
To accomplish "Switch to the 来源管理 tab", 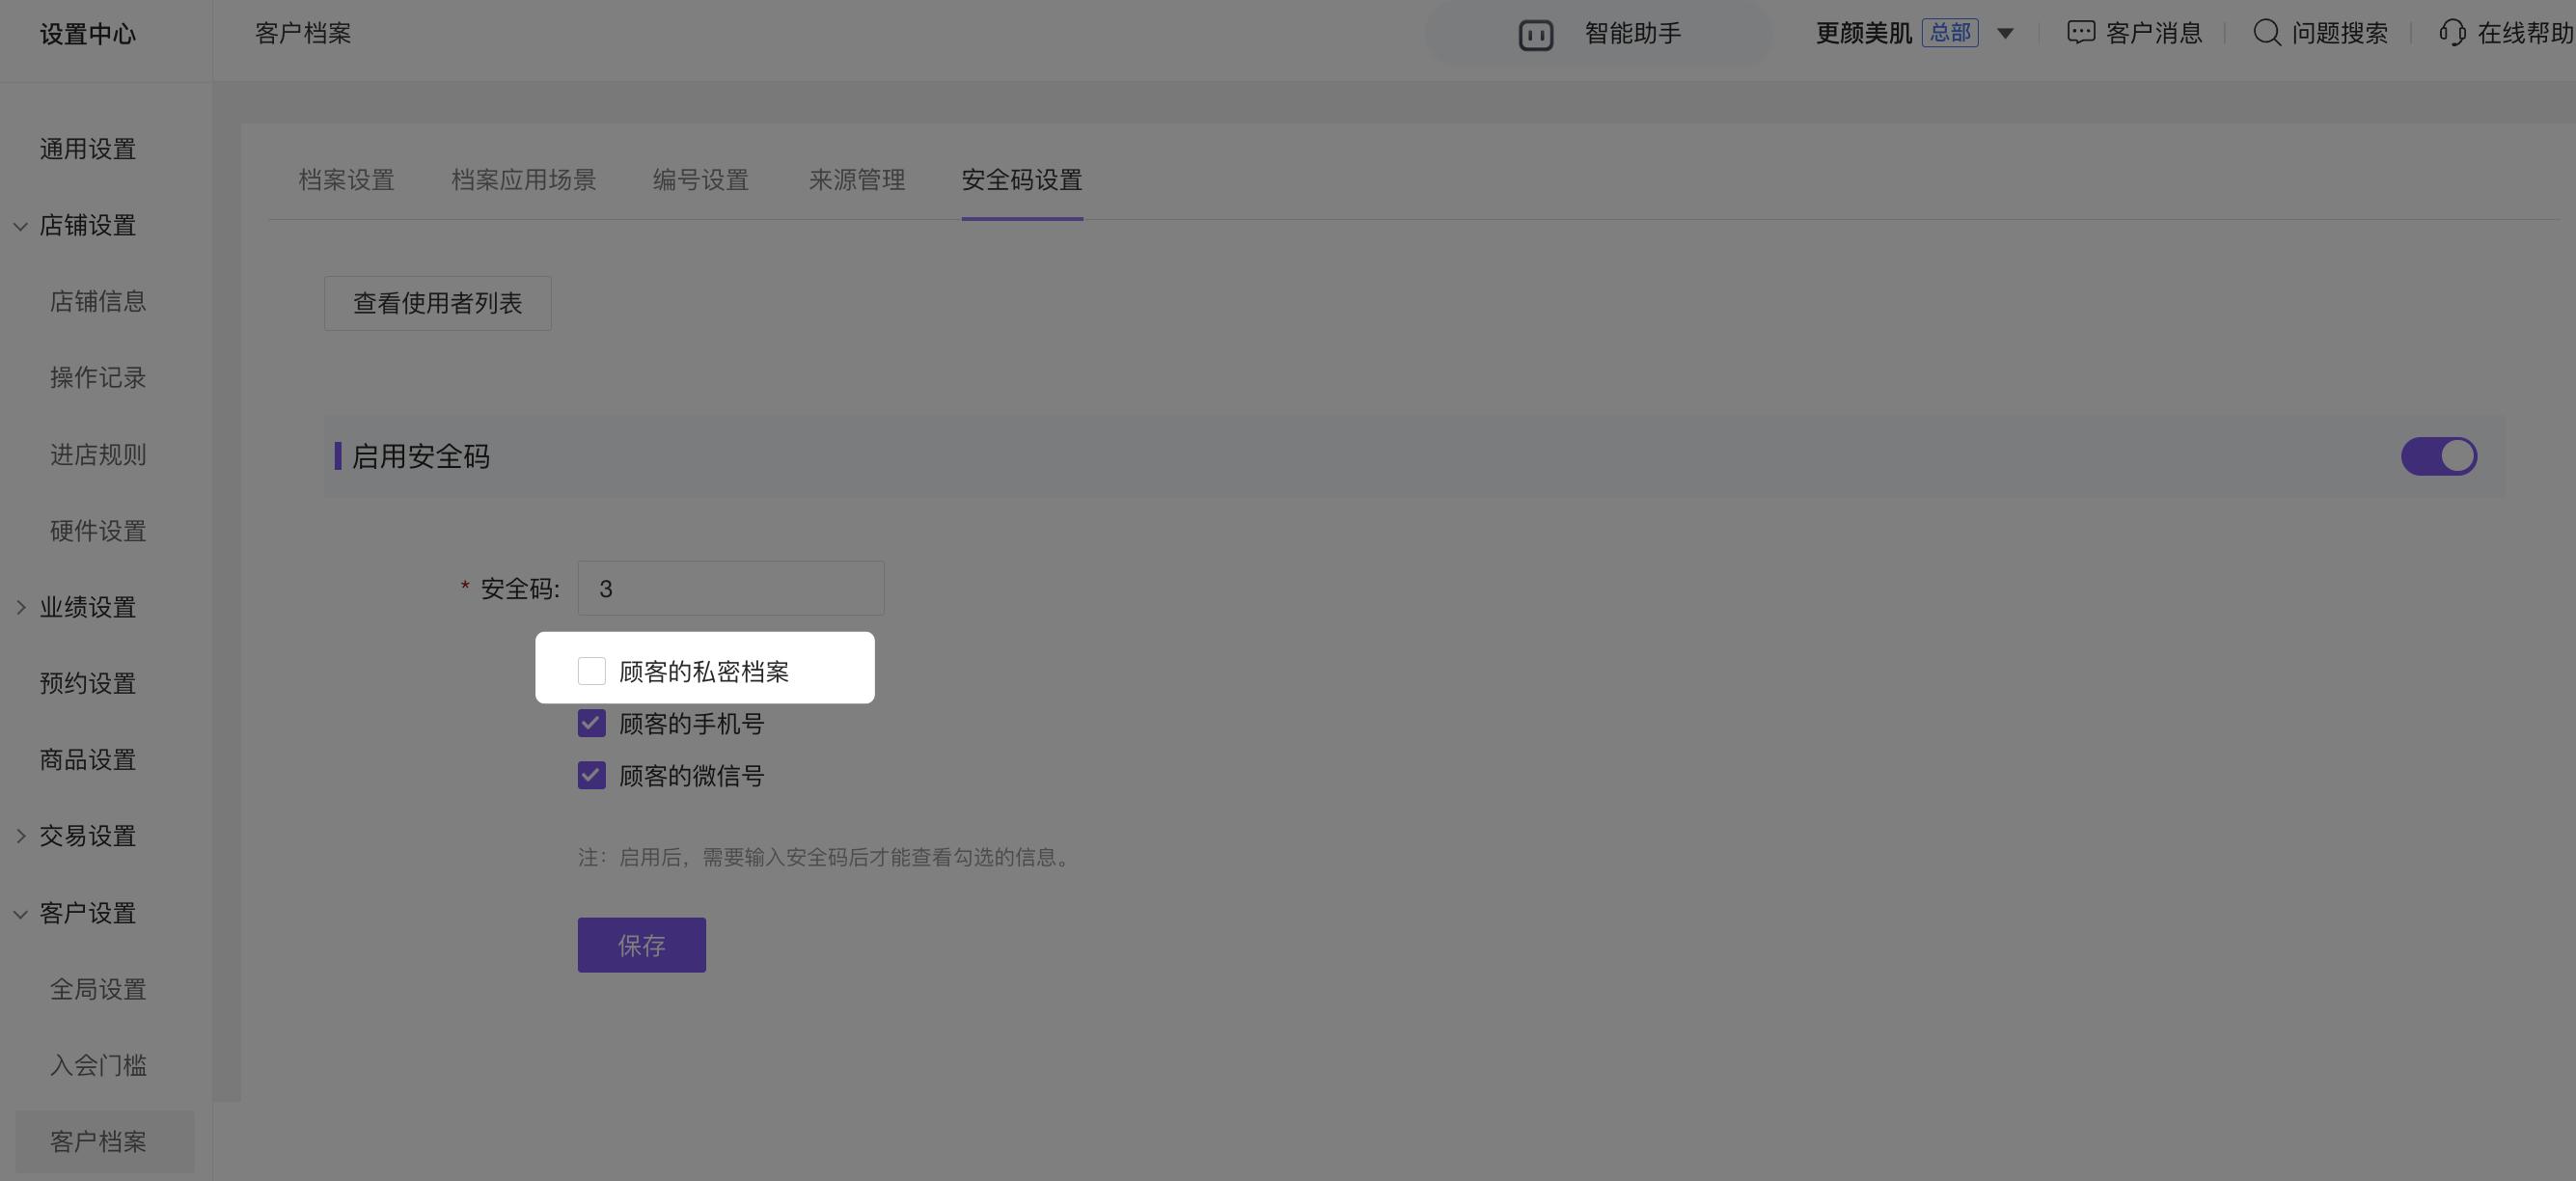I will coord(856,180).
